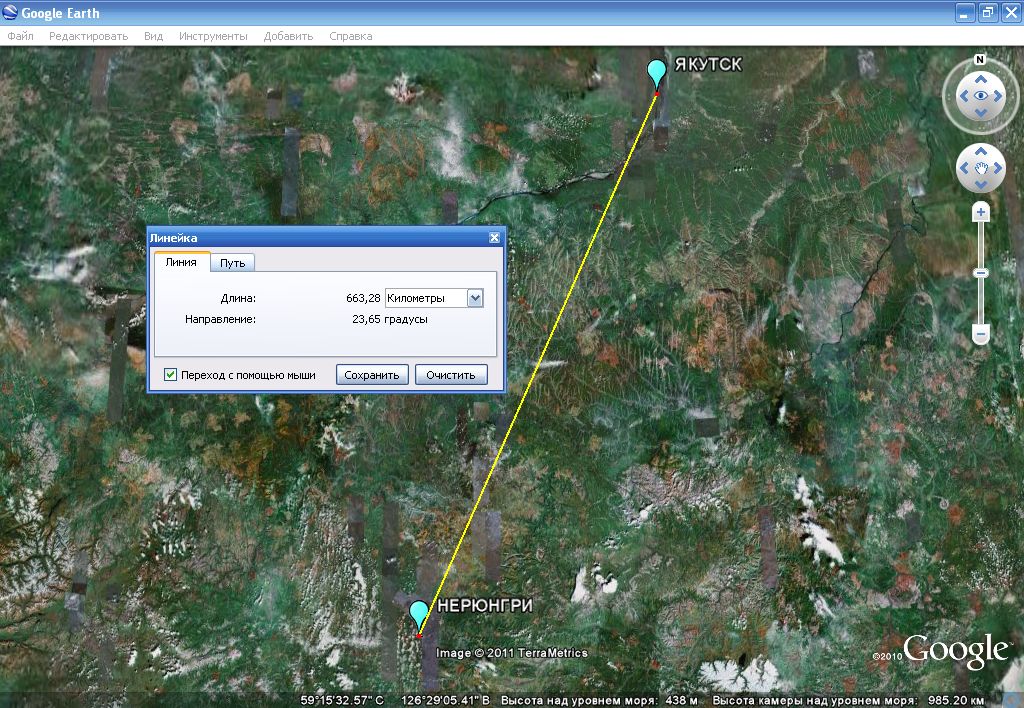Open the Справка menu
This screenshot has height=708, width=1024.
(351, 36)
